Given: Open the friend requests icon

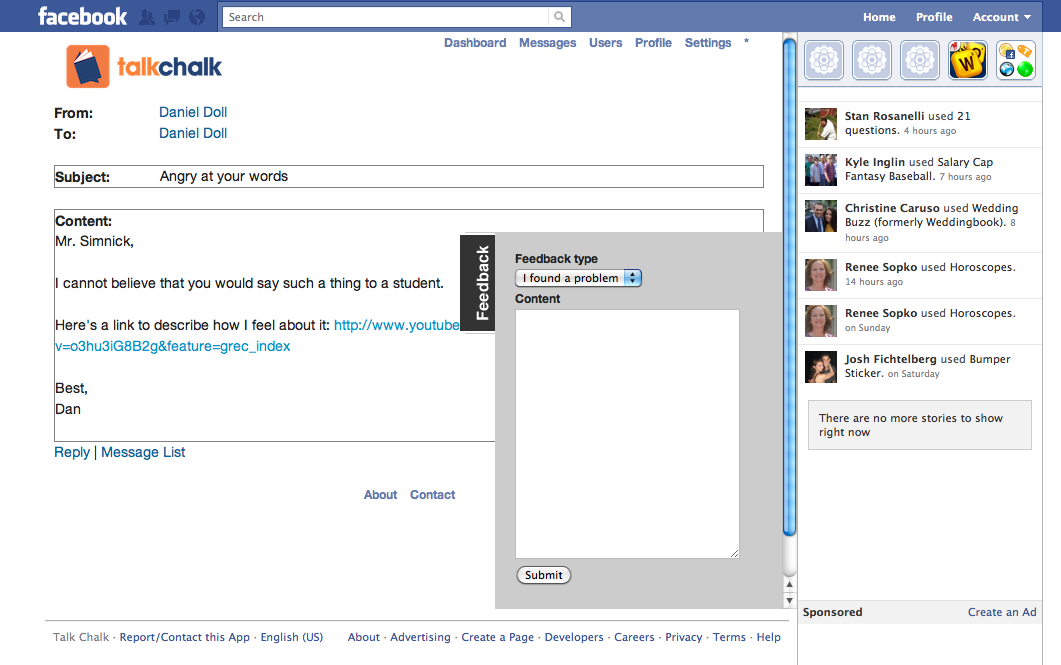Looking at the screenshot, I should pos(147,17).
